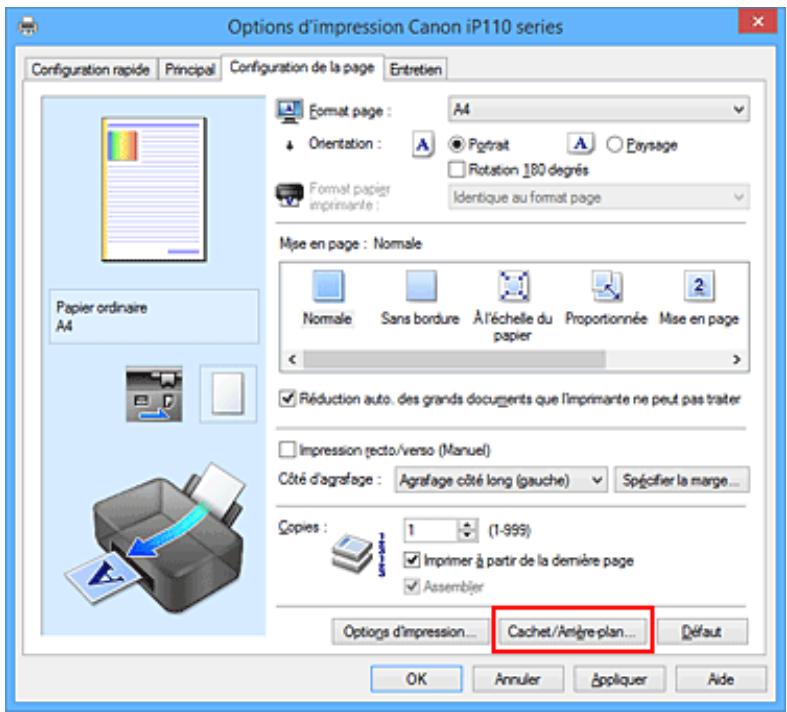Select the Proportionnée layout icon
Screen dimensions: 787x712
pos(606,286)
